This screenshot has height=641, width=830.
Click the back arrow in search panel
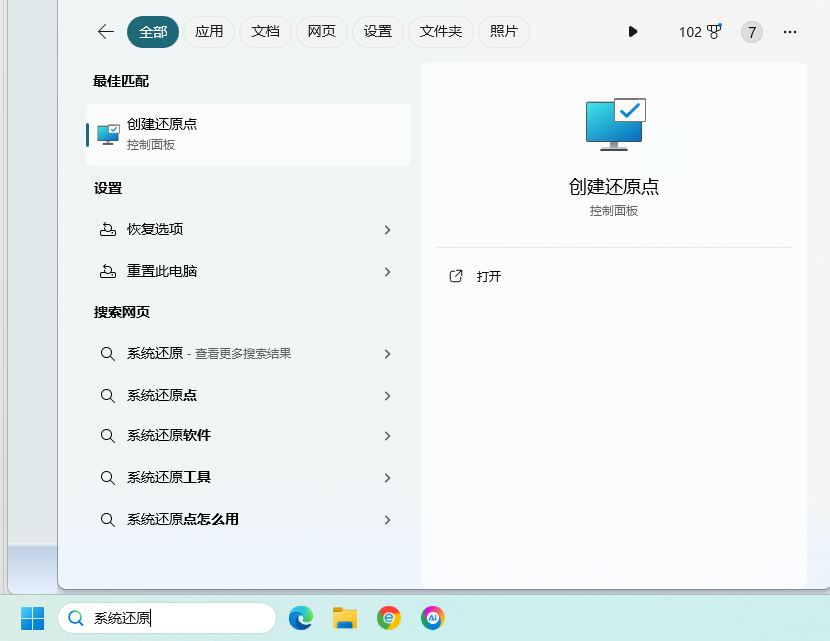[x=106, y=32]
